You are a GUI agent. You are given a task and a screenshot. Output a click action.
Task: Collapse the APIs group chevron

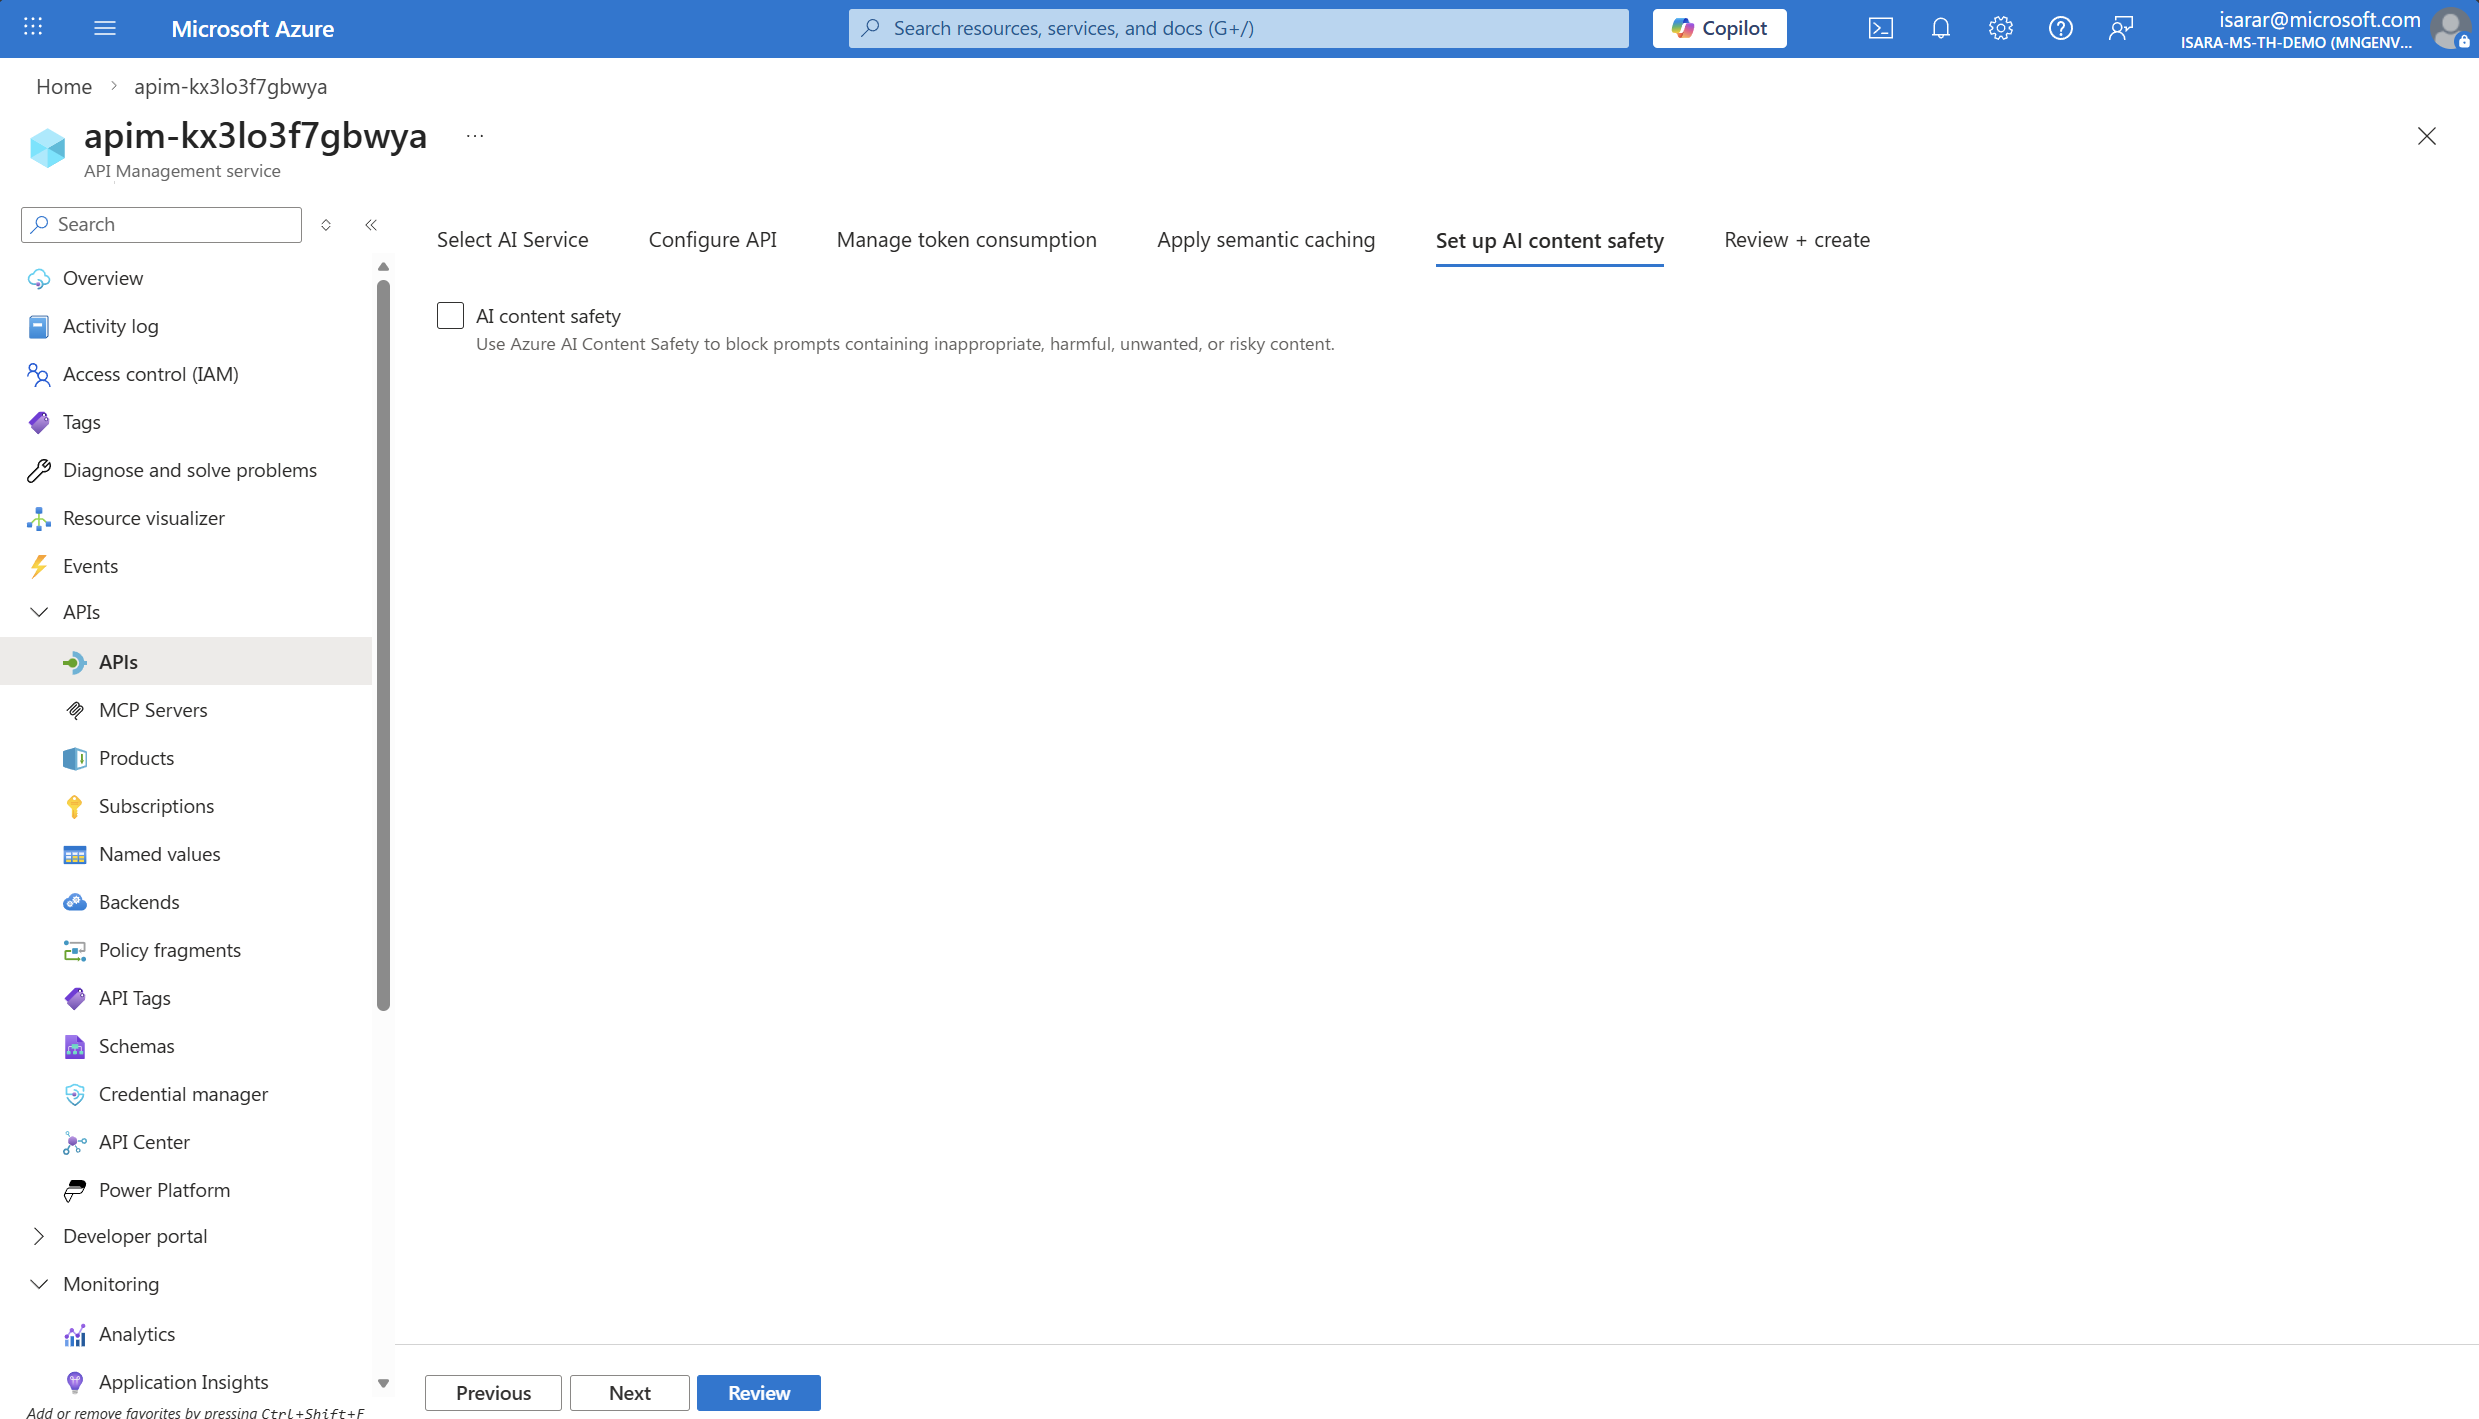[x=39, y=612]
